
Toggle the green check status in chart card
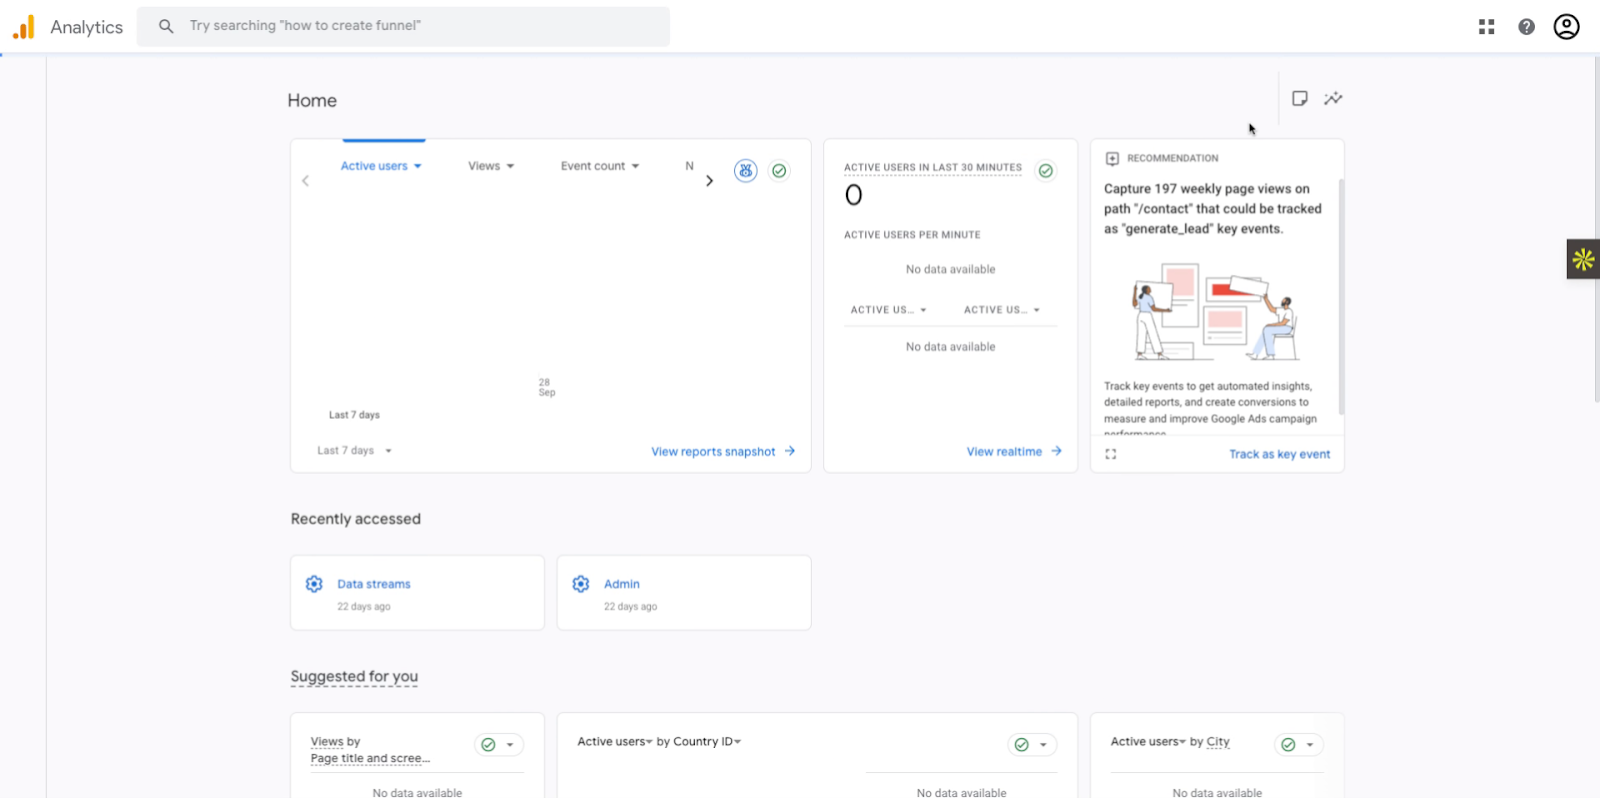[x=779, y=171]
